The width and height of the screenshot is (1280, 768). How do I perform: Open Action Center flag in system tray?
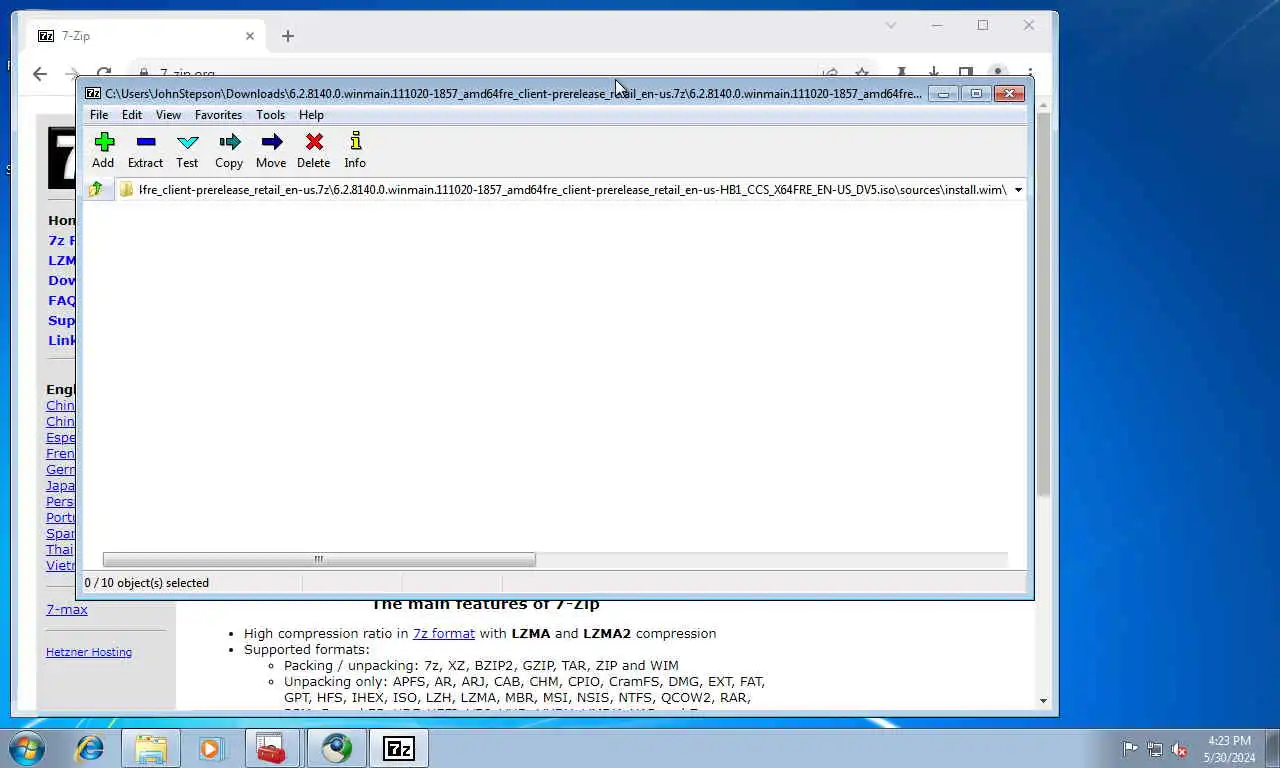(x=1130, y=749)
